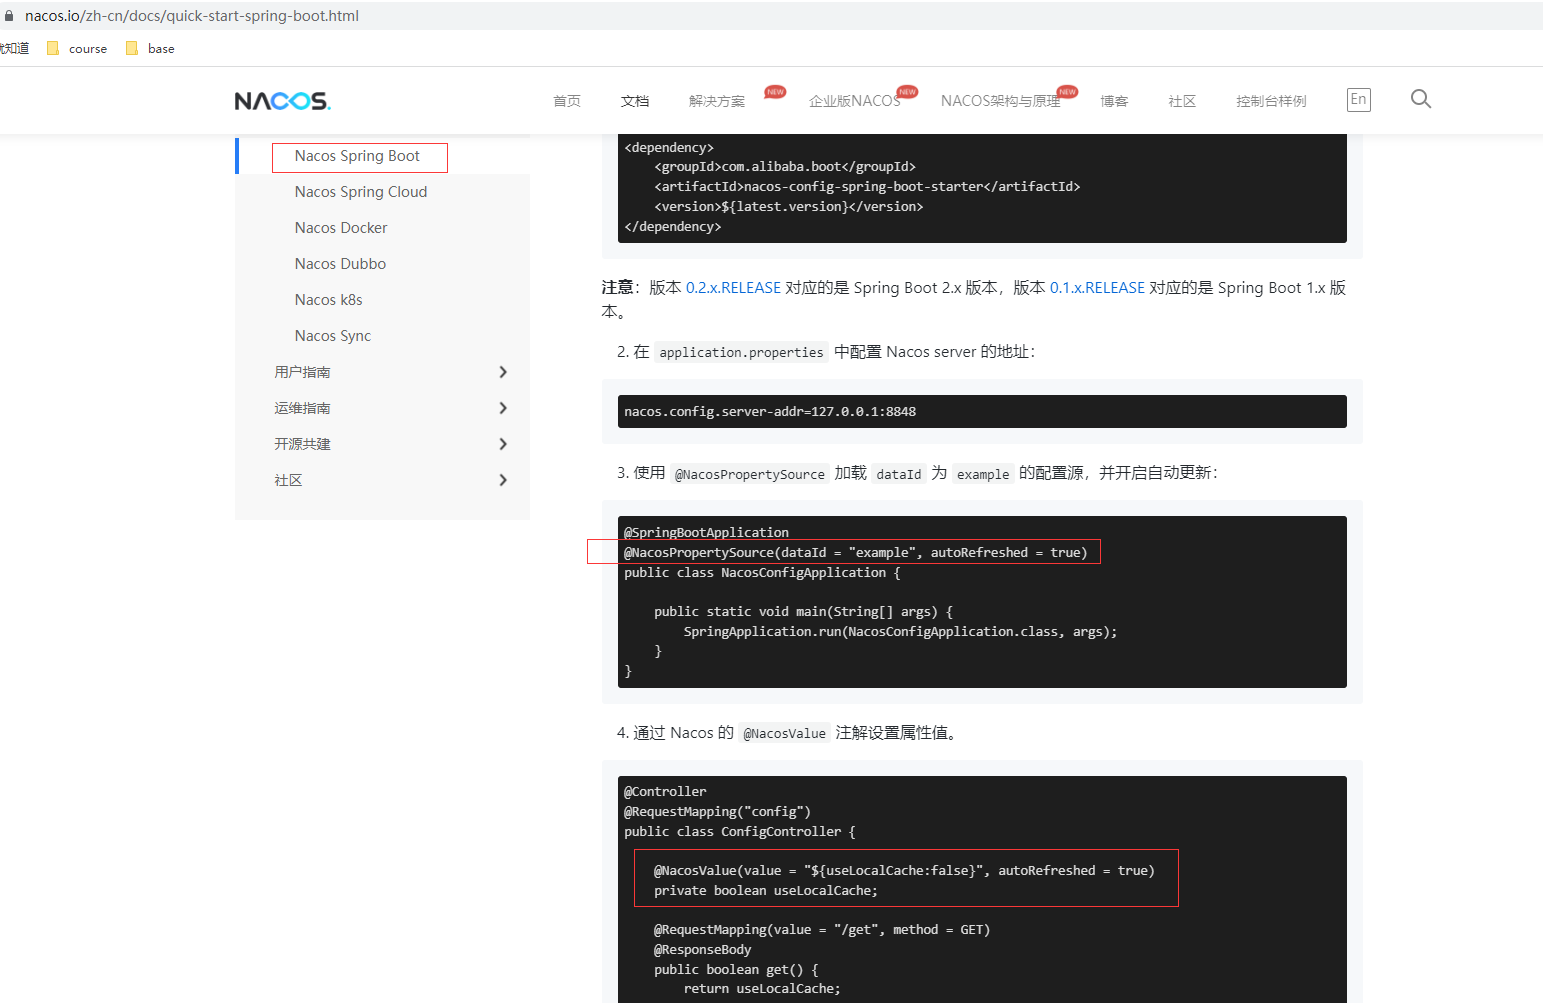The width and height of the screenshot is (1543, 1003).
Task: Open the base bookmark folder
Action: click(150, 49)
